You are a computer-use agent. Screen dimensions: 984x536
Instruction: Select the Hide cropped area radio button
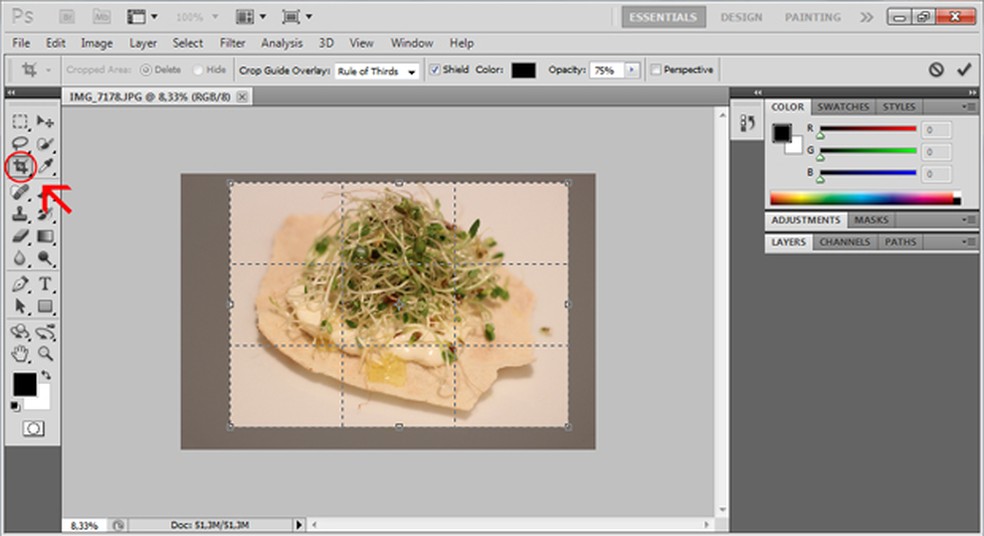(198, 70)
